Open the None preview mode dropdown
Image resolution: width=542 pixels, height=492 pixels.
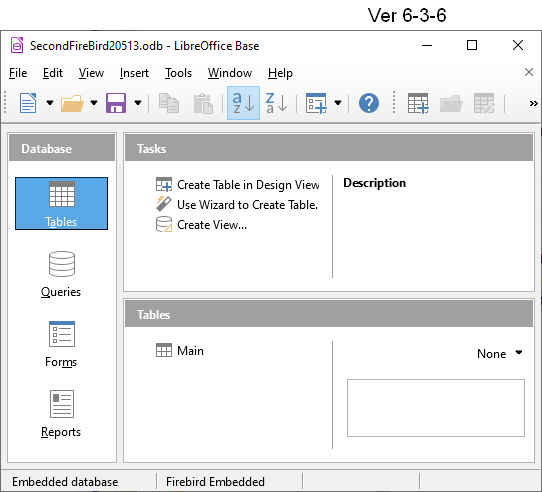pyautogui.click(x=499, y=353)
